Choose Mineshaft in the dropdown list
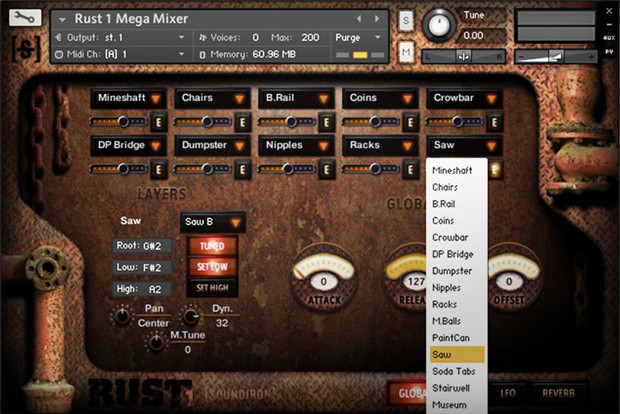 pos(457,170)
